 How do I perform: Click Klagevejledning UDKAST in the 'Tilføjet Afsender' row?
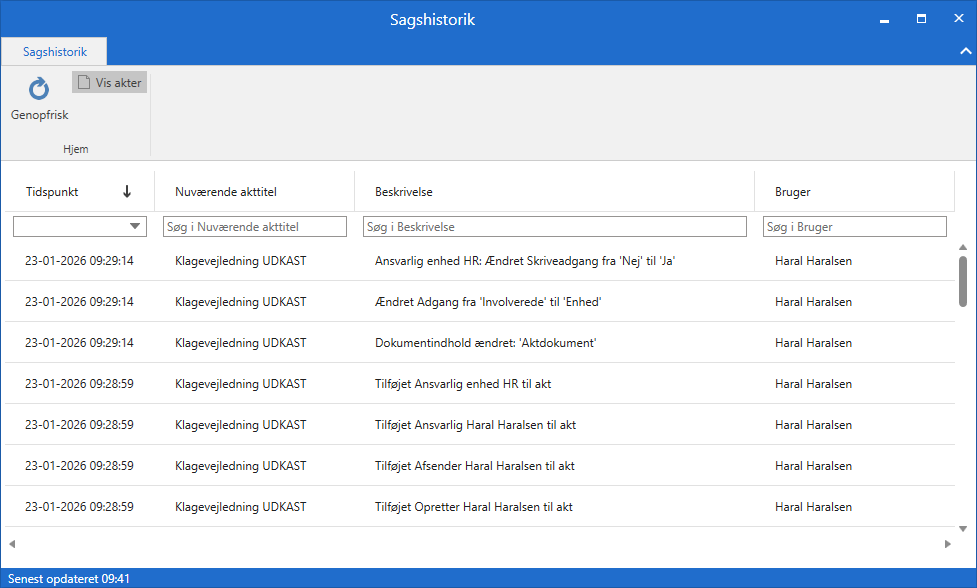pyautogui.click(x=241, y=467)
